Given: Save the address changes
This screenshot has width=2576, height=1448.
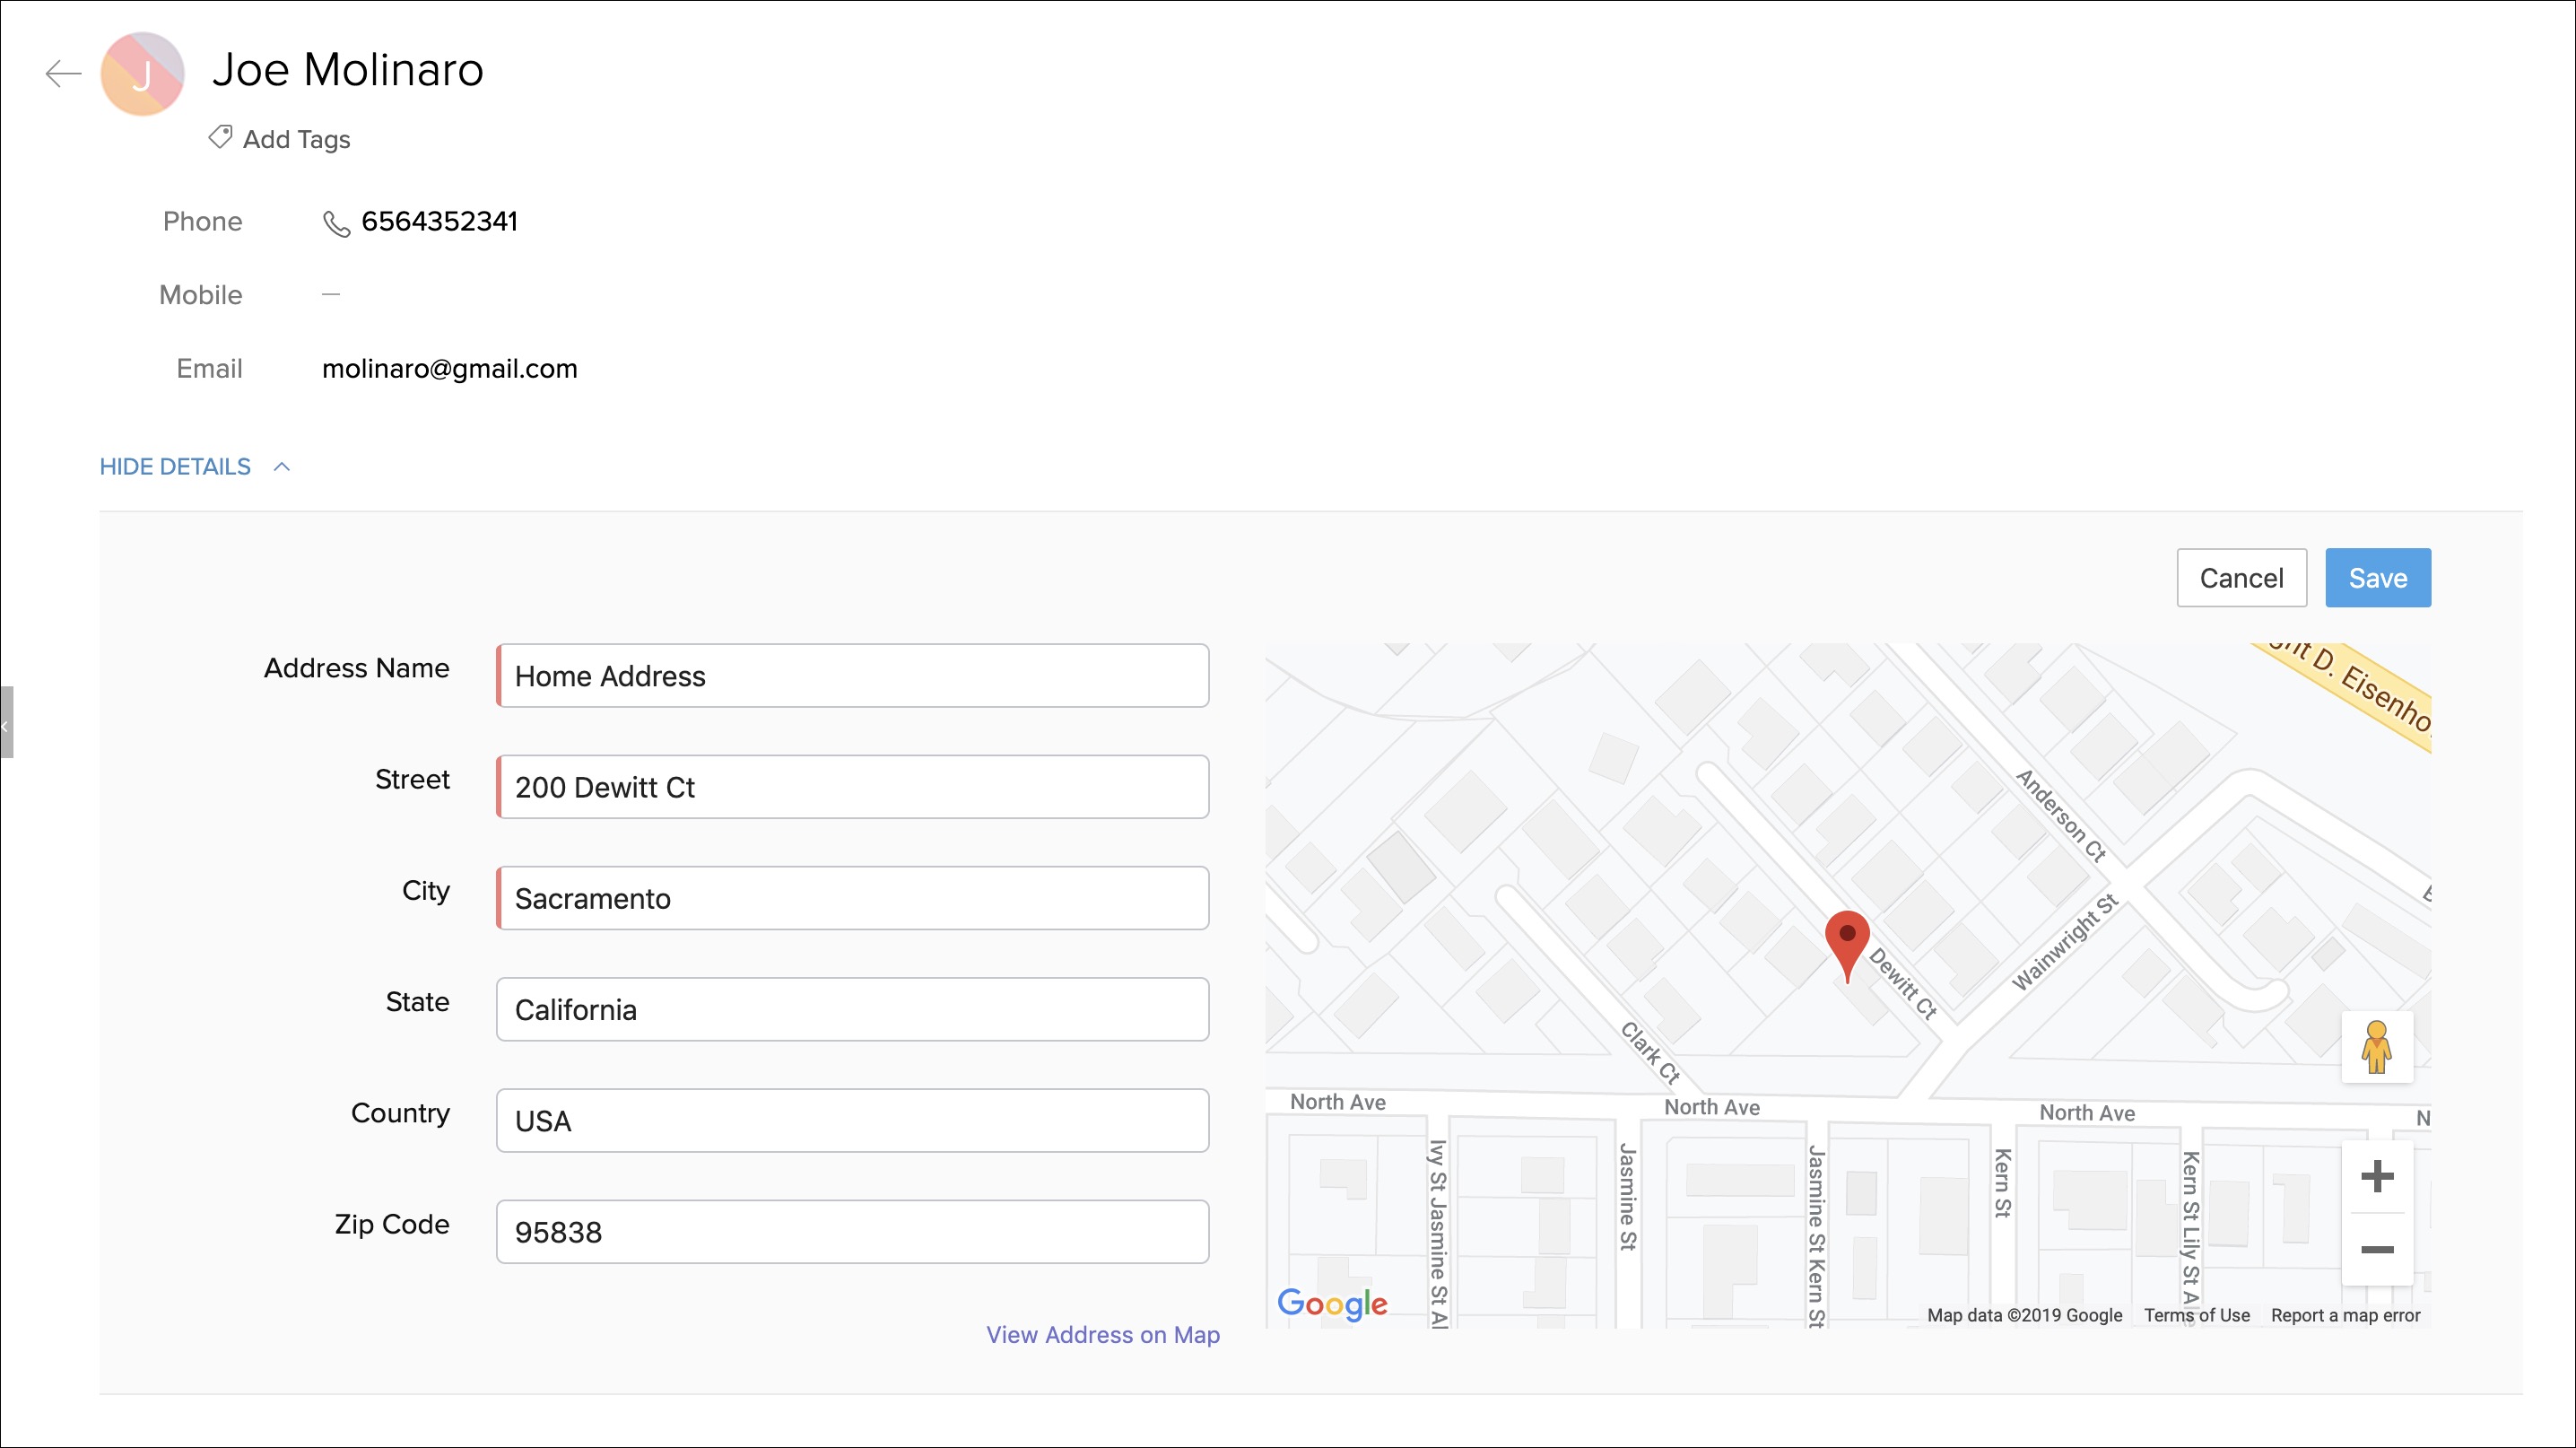Looking at the screenshot, I should (x=2377, y=578).
